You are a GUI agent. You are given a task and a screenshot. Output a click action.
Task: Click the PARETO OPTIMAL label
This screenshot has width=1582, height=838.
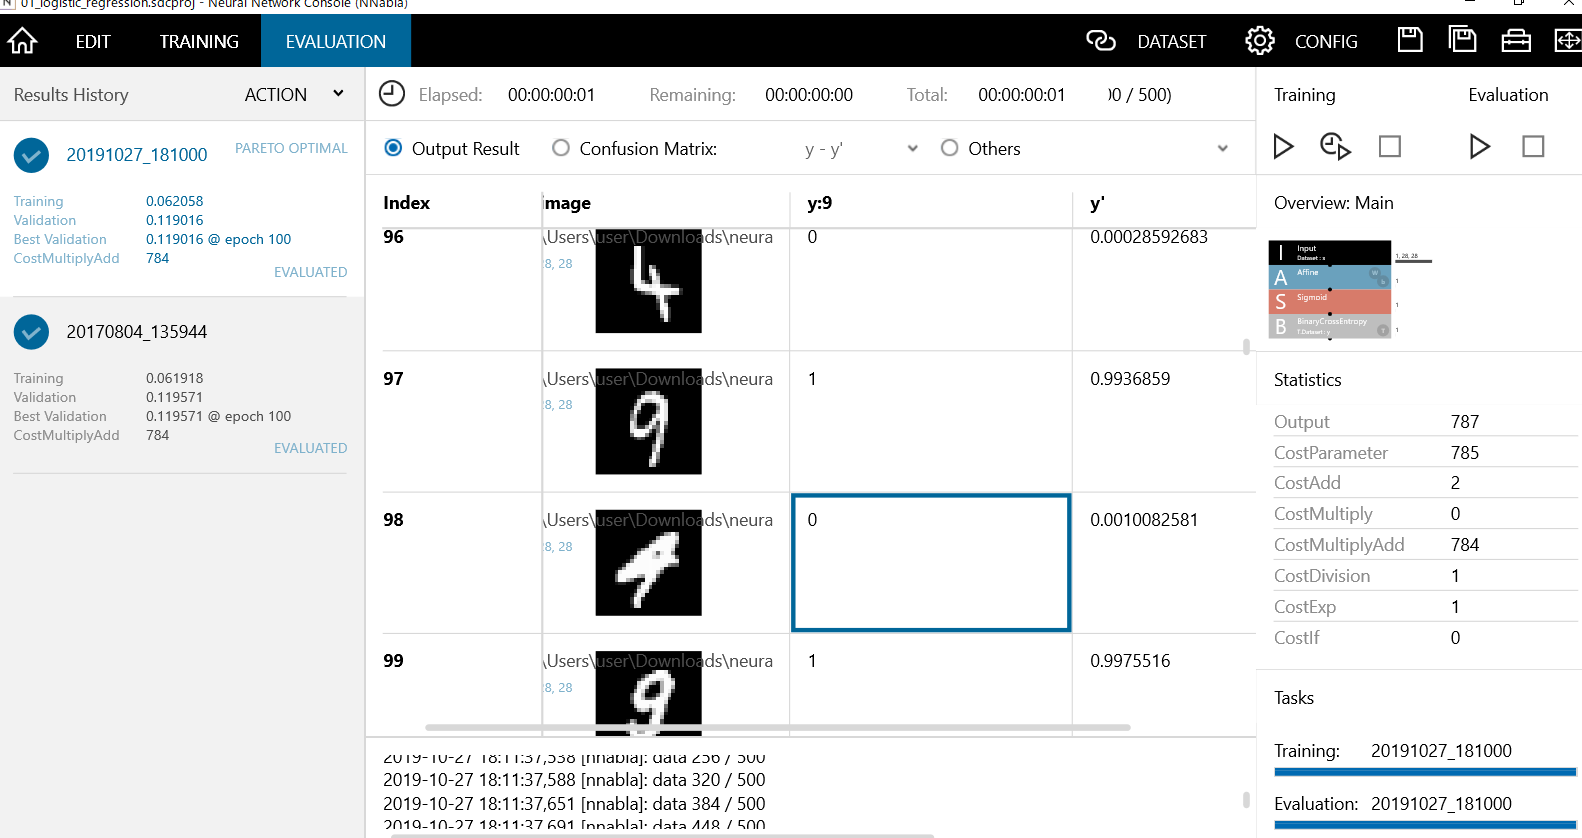(x=291, y=148)
